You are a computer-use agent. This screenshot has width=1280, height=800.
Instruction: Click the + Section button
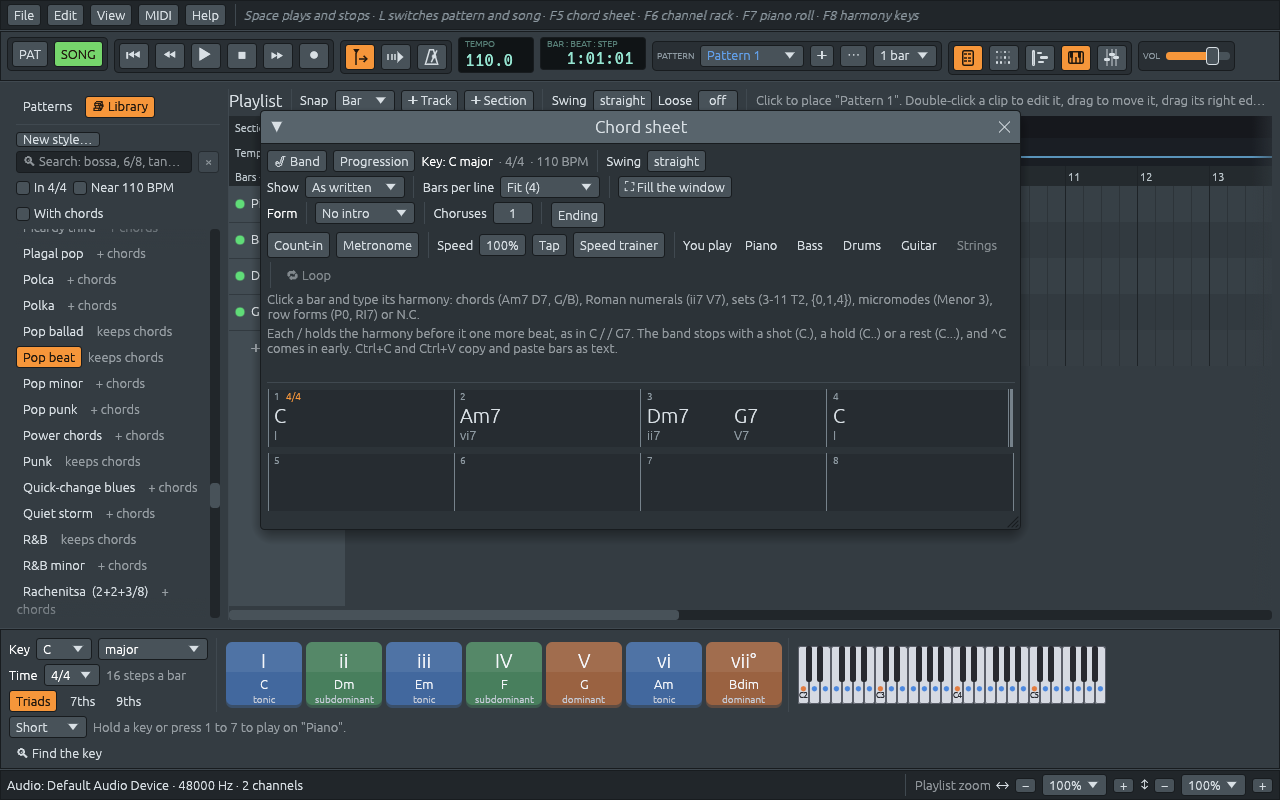click(x=498, y=101)
